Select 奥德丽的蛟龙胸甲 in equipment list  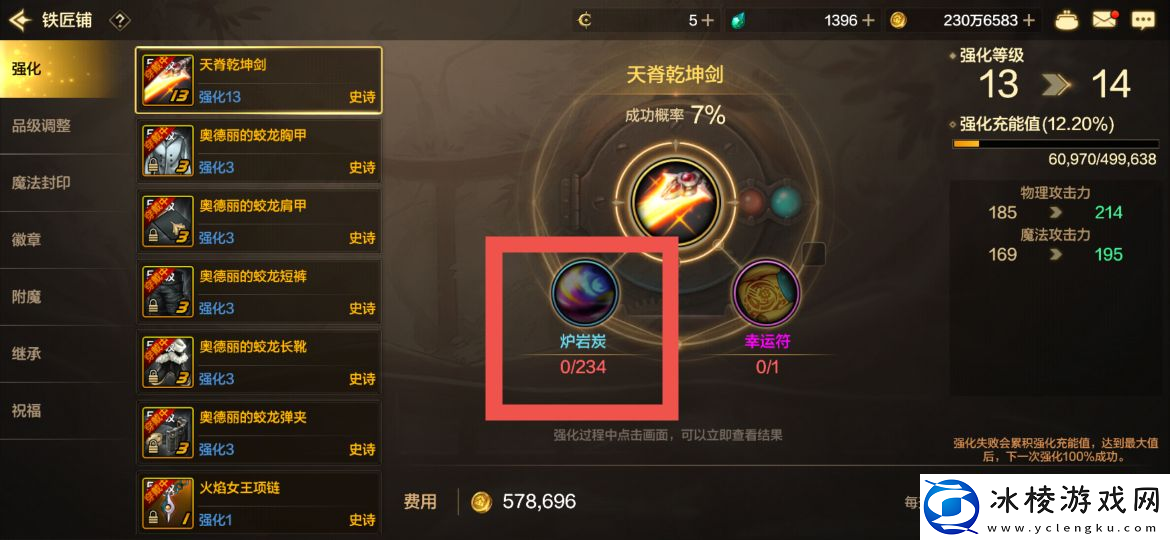pyautogui.click(x=259, y=150)
